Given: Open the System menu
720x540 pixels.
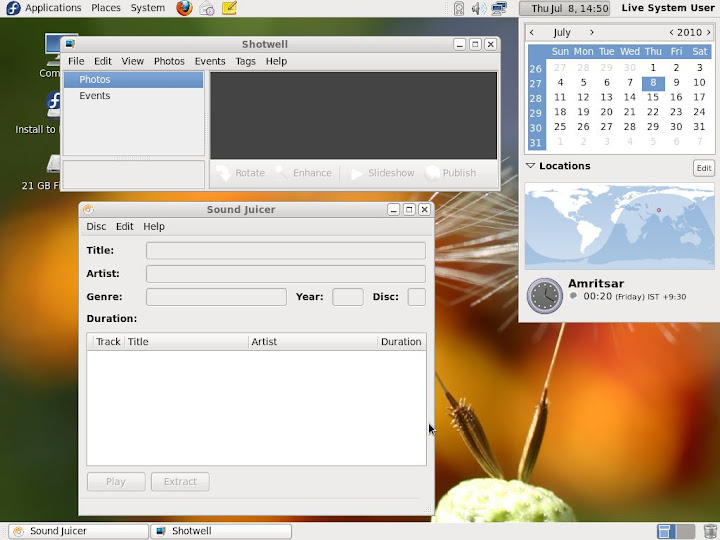Looking at the screenshot, I should 147,8.
